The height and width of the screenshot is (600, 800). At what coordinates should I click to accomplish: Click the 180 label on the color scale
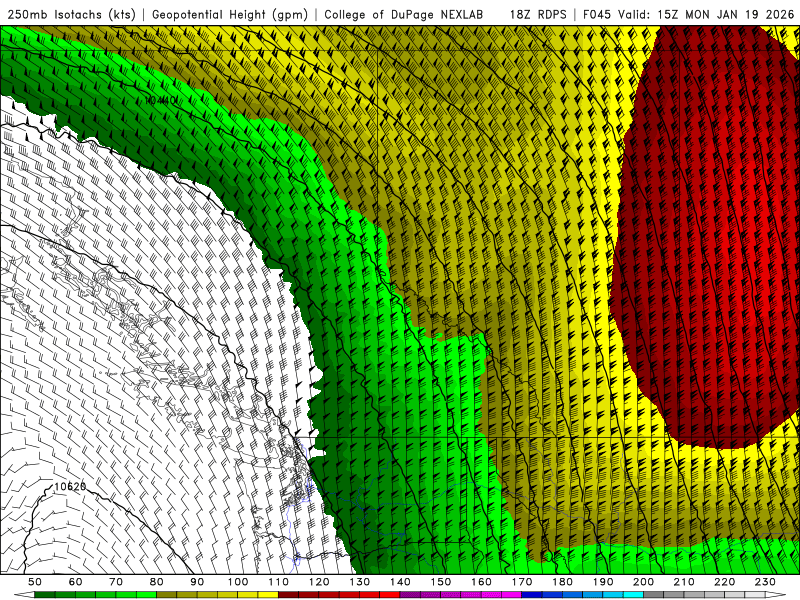point(562,582)
